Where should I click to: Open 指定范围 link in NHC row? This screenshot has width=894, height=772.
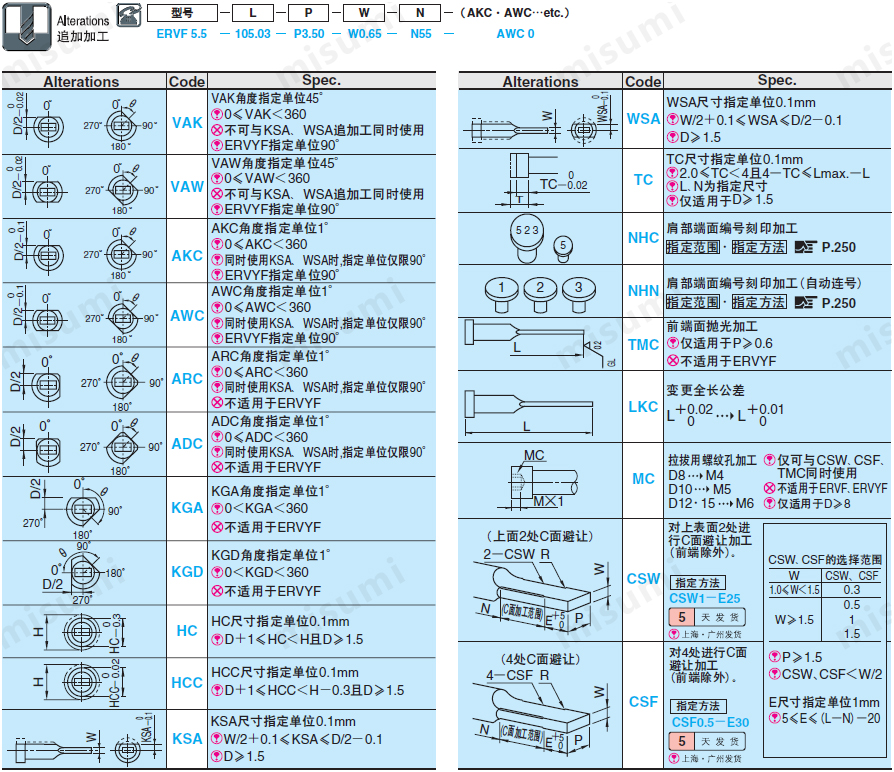coord(693,247)
